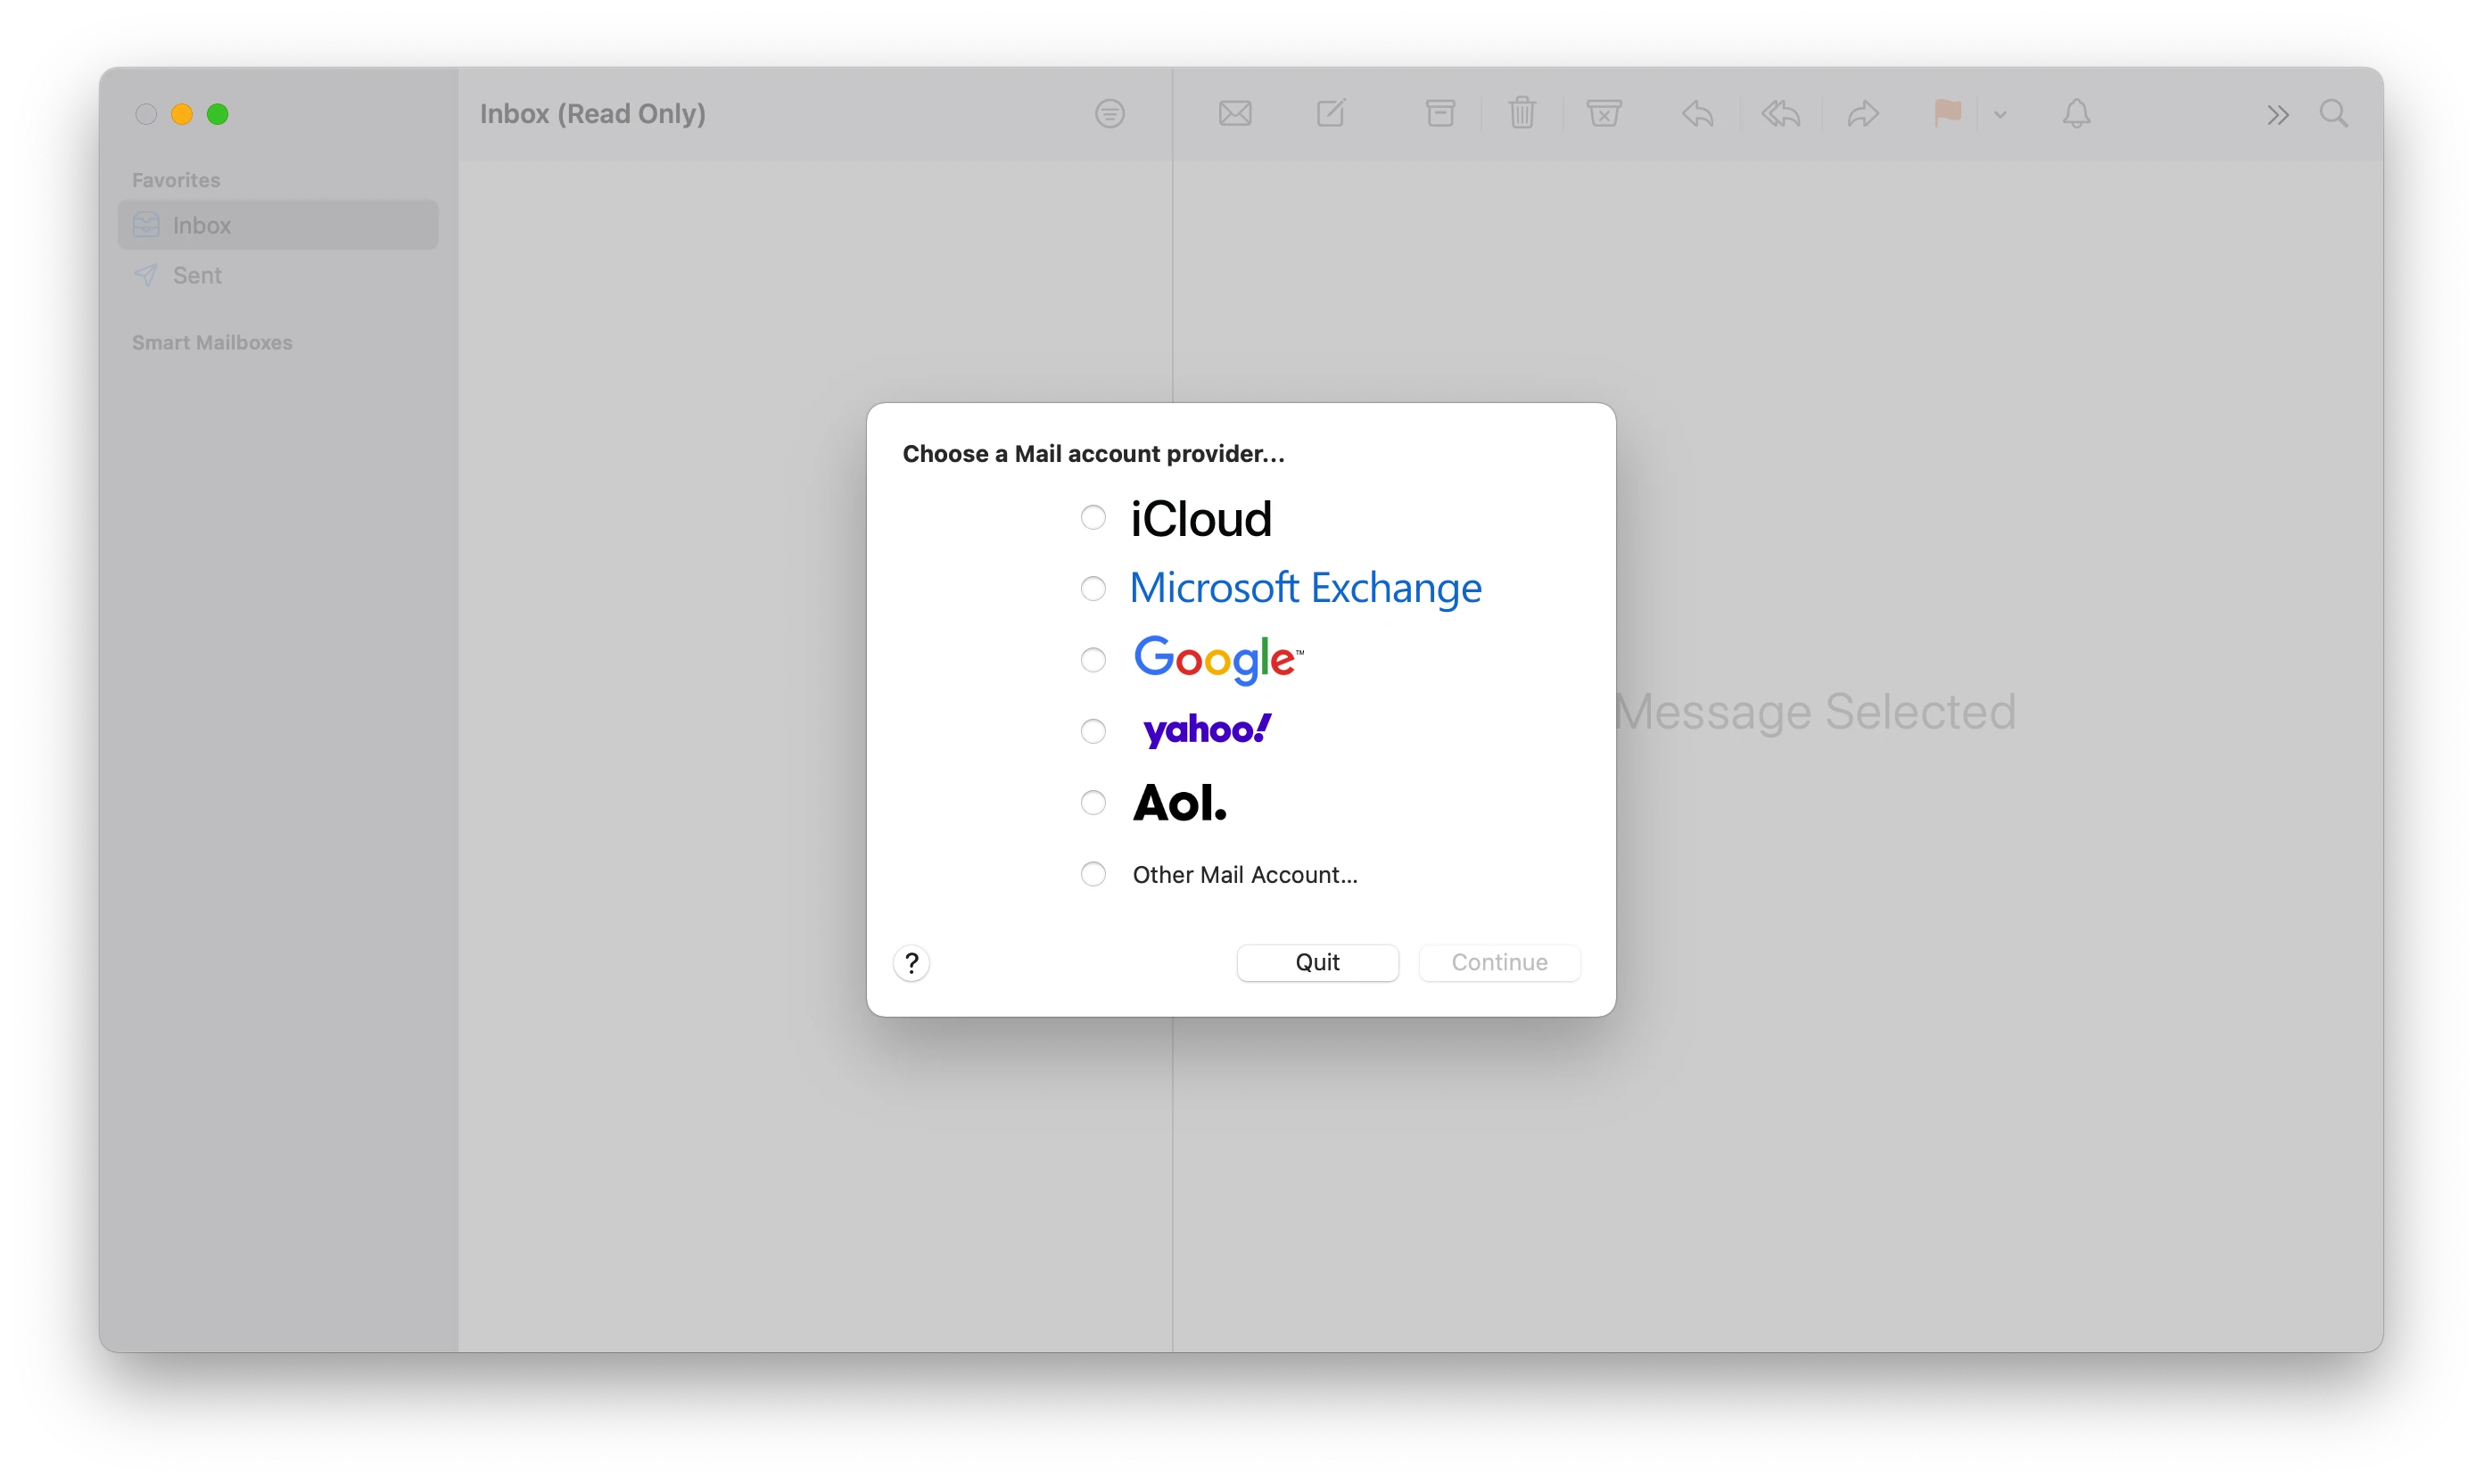Check for new mail messages
The height and width of the screenshot is (1484, 2483).
click(x=1234, y=113)
